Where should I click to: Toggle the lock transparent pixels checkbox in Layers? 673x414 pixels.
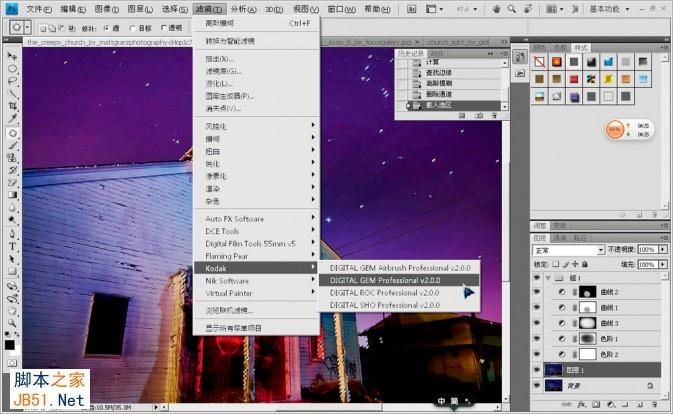[x=555, y=264]
